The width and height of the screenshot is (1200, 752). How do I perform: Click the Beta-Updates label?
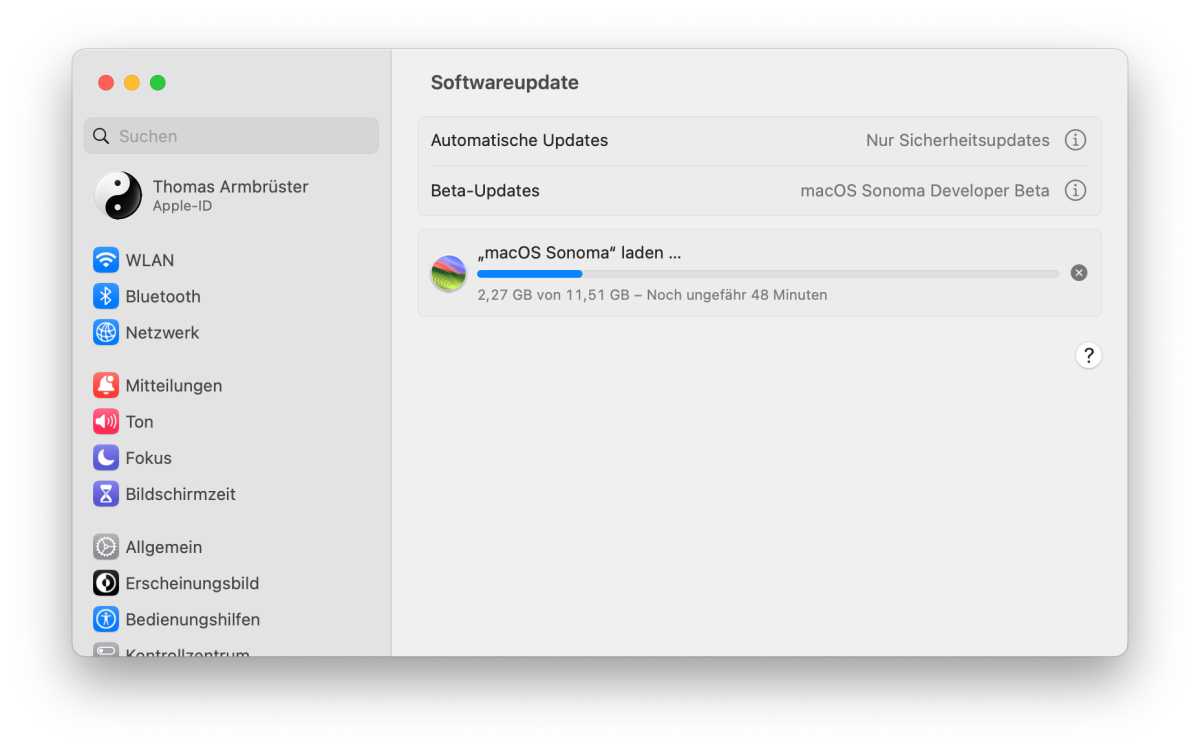click(485, 190)
